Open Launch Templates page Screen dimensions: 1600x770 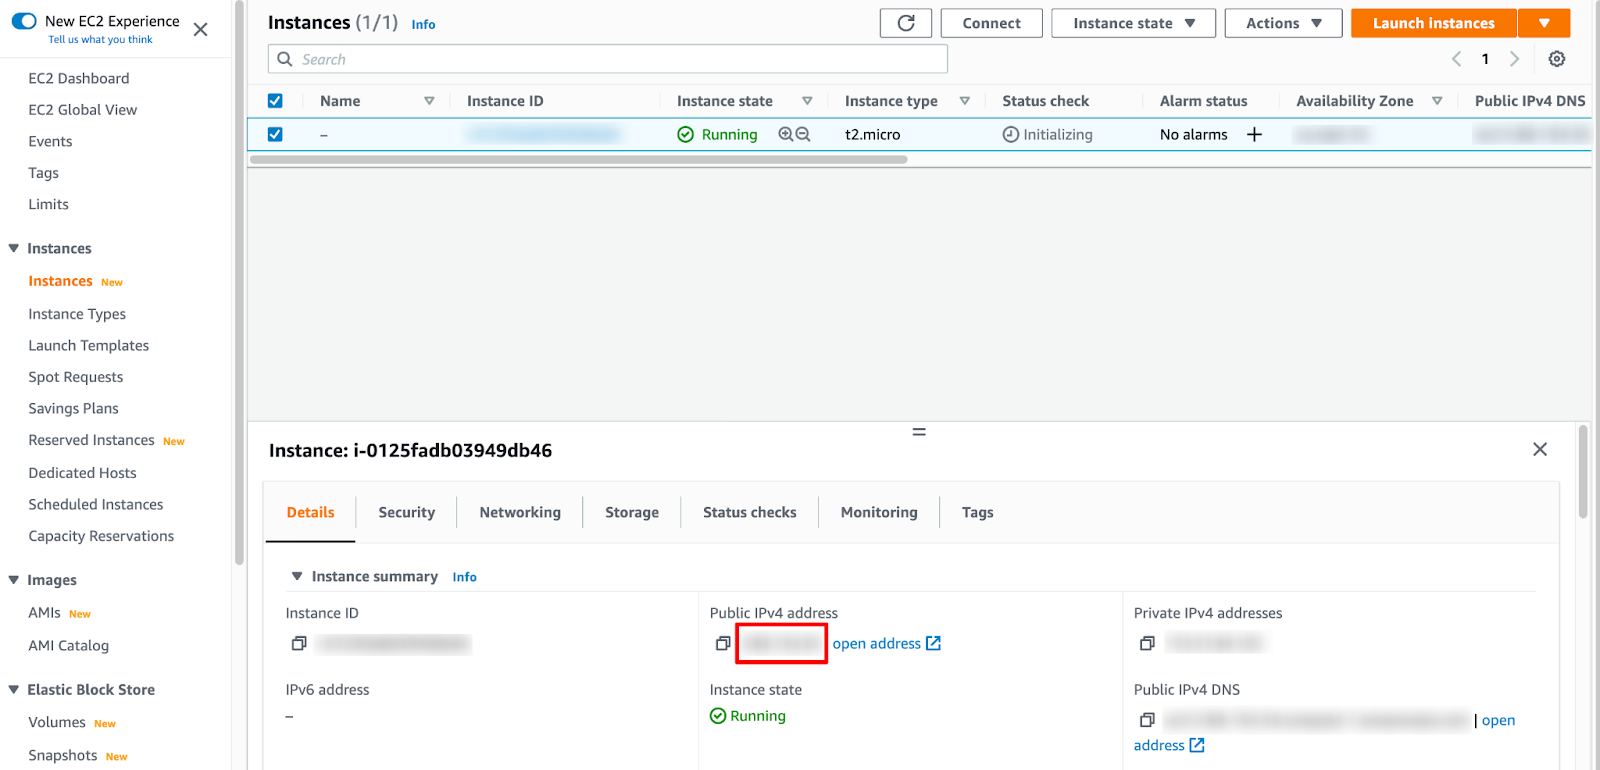(x=89, y=346)
